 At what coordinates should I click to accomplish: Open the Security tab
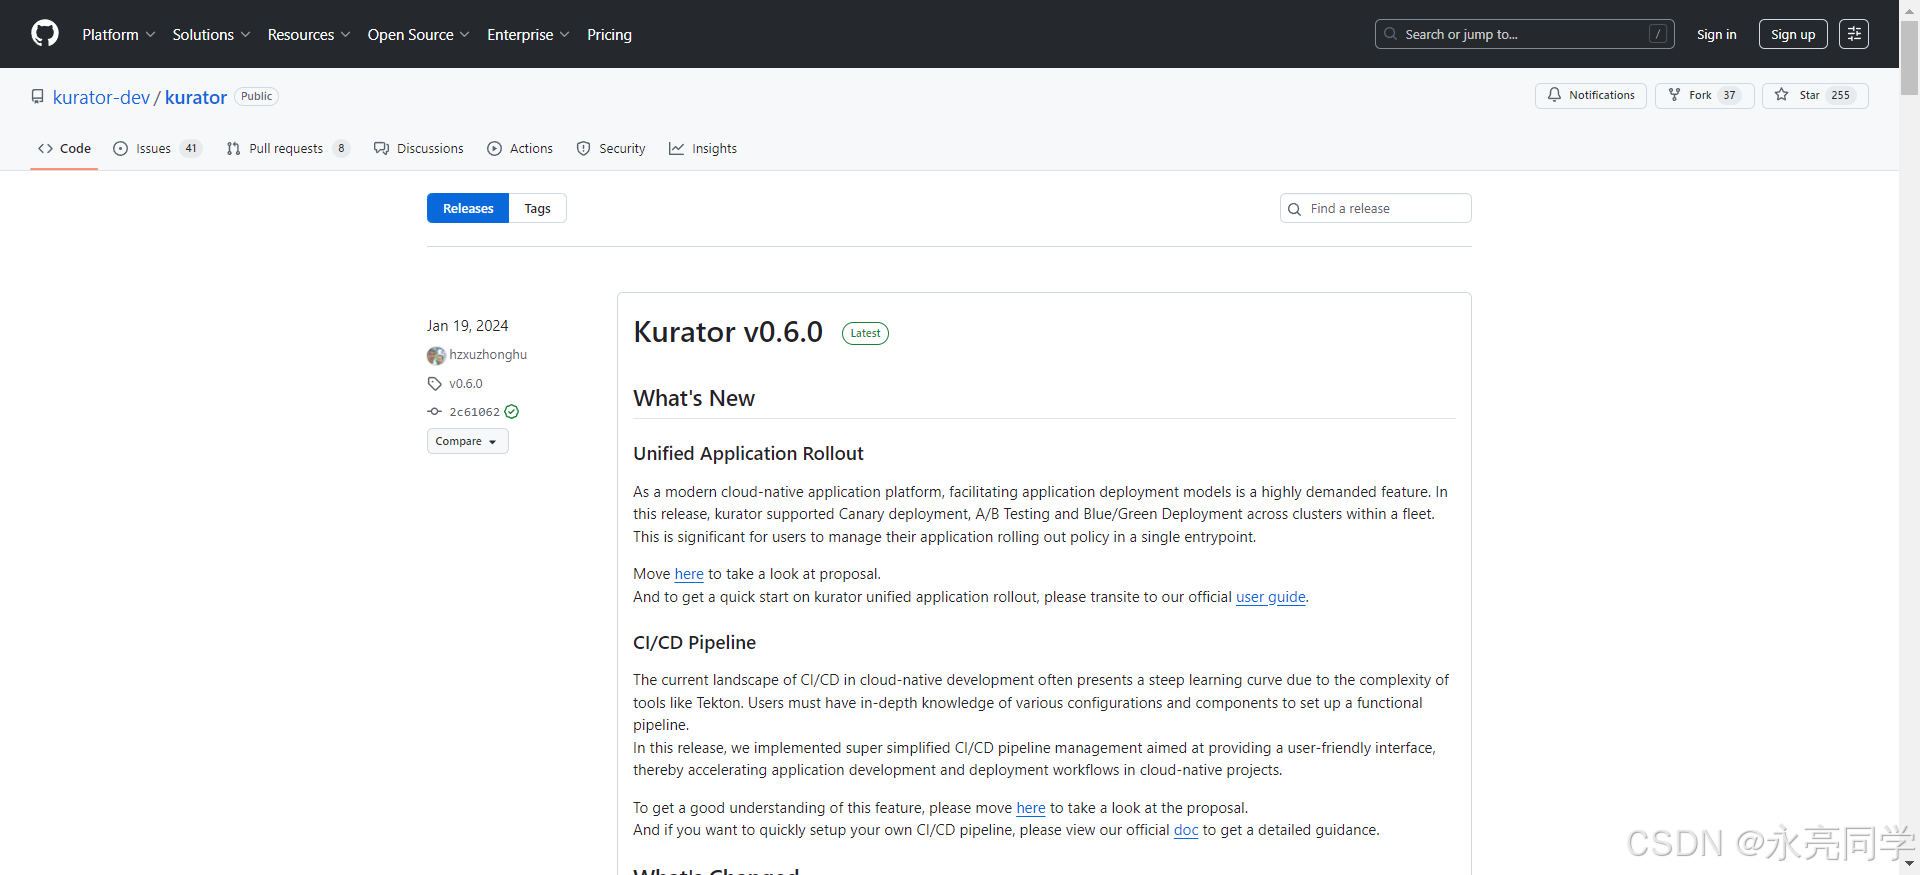coord(611,148)
